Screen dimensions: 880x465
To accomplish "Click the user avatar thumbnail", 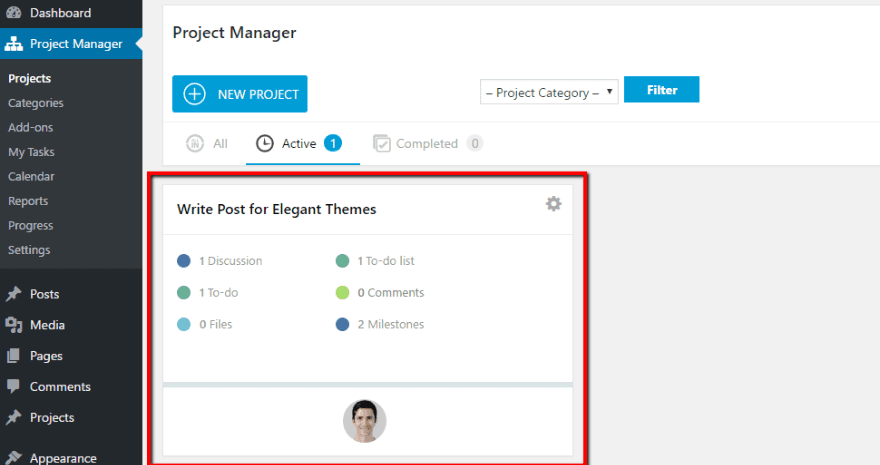I will pyautogui.click(x=364, y=421).
